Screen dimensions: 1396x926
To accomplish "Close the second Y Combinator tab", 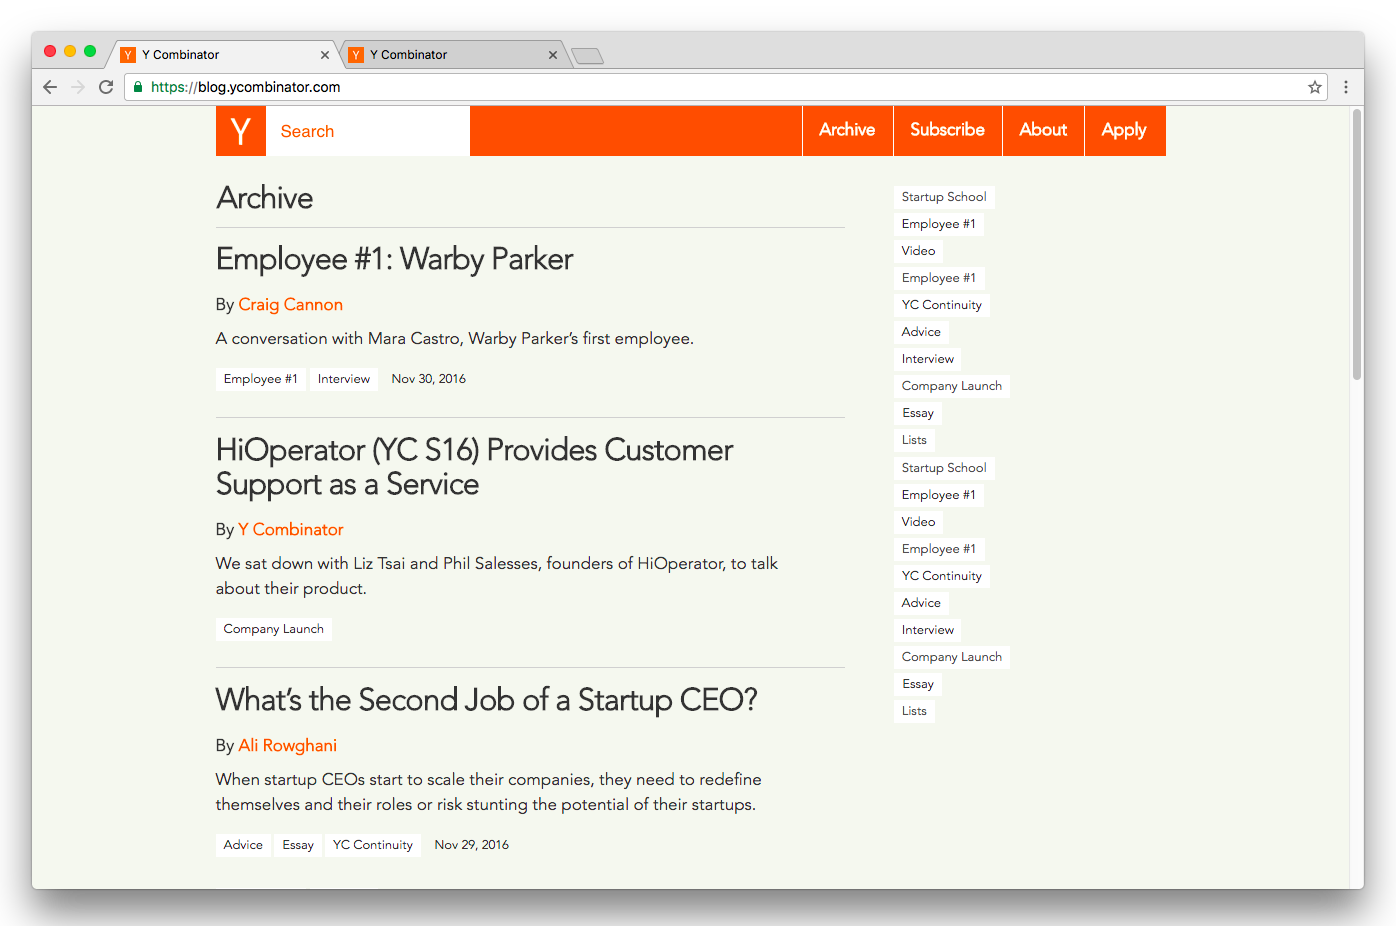I will coord(553,55).
